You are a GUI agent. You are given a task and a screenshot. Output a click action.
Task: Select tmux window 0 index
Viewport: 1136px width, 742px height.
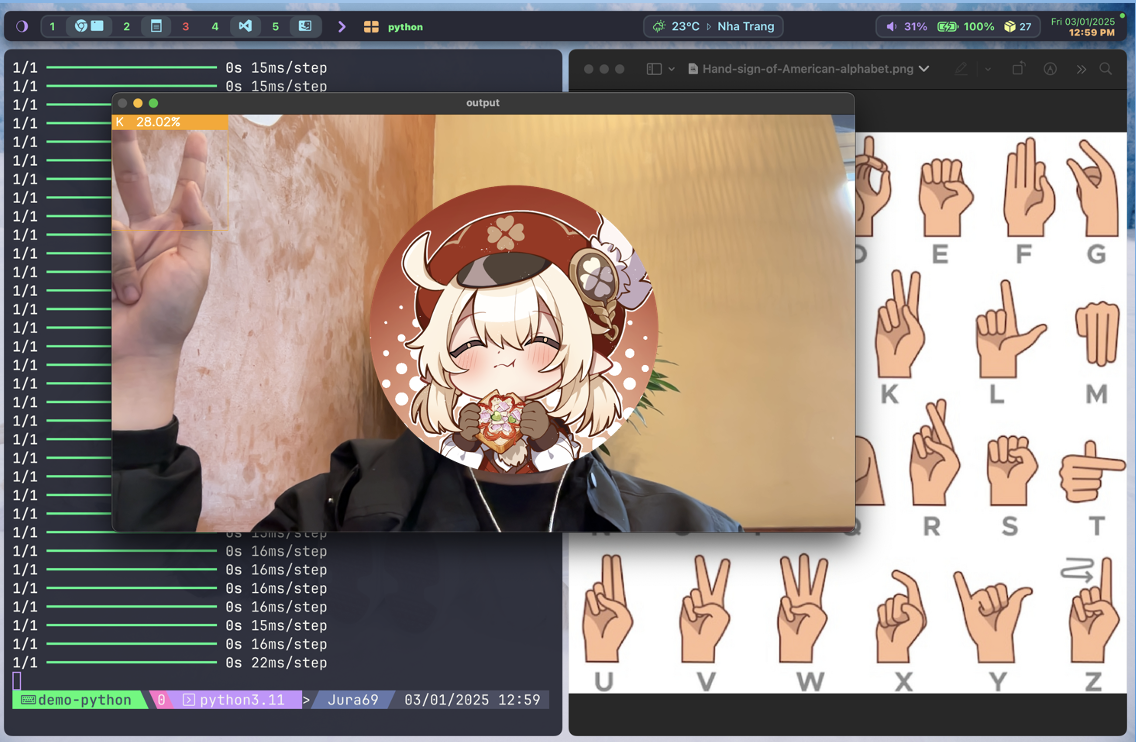tap(161, 700)
